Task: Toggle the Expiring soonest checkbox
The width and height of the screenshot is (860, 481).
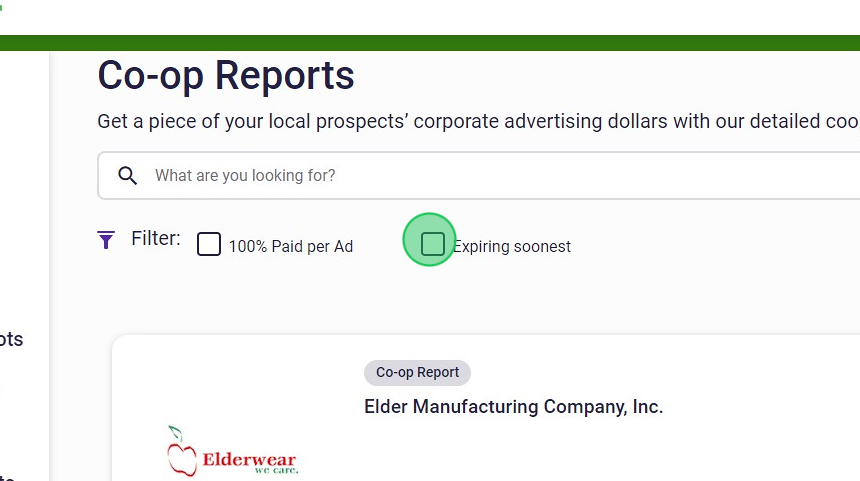Action: pyautogui.click(x=432, y=244)
